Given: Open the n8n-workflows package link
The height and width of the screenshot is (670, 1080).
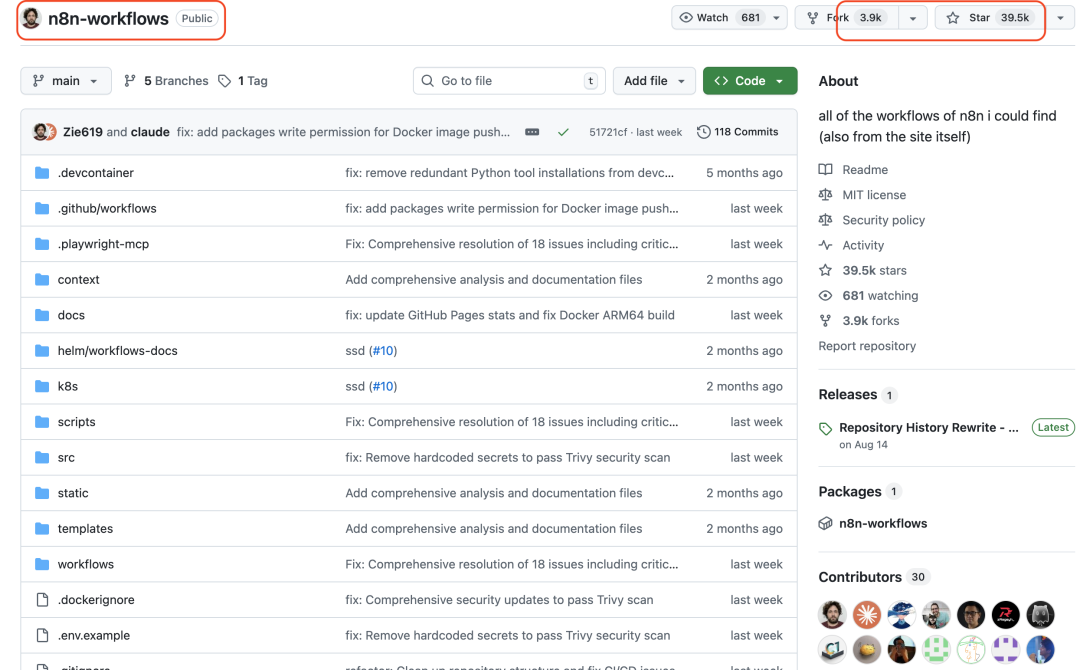Looking at the screenshot, I should 883,523.
